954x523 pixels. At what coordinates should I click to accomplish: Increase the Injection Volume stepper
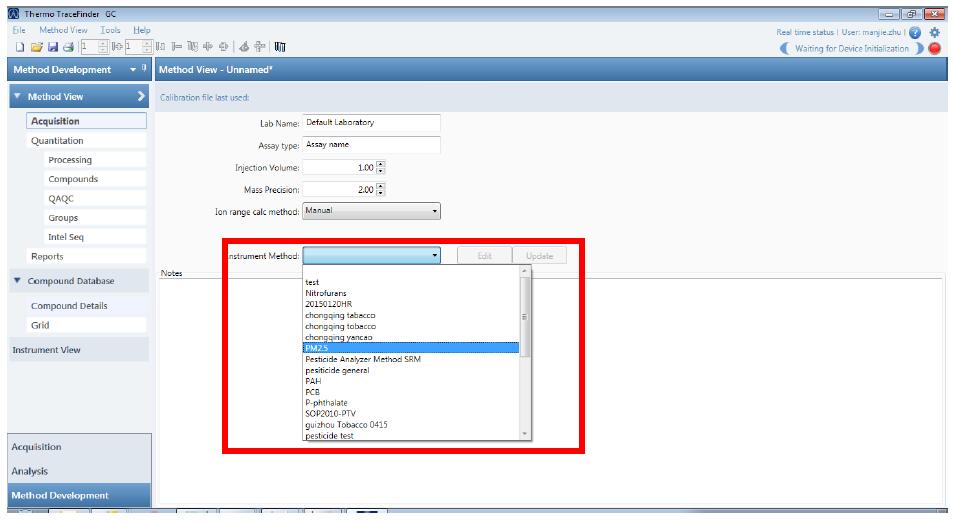[x=380, y=164]
